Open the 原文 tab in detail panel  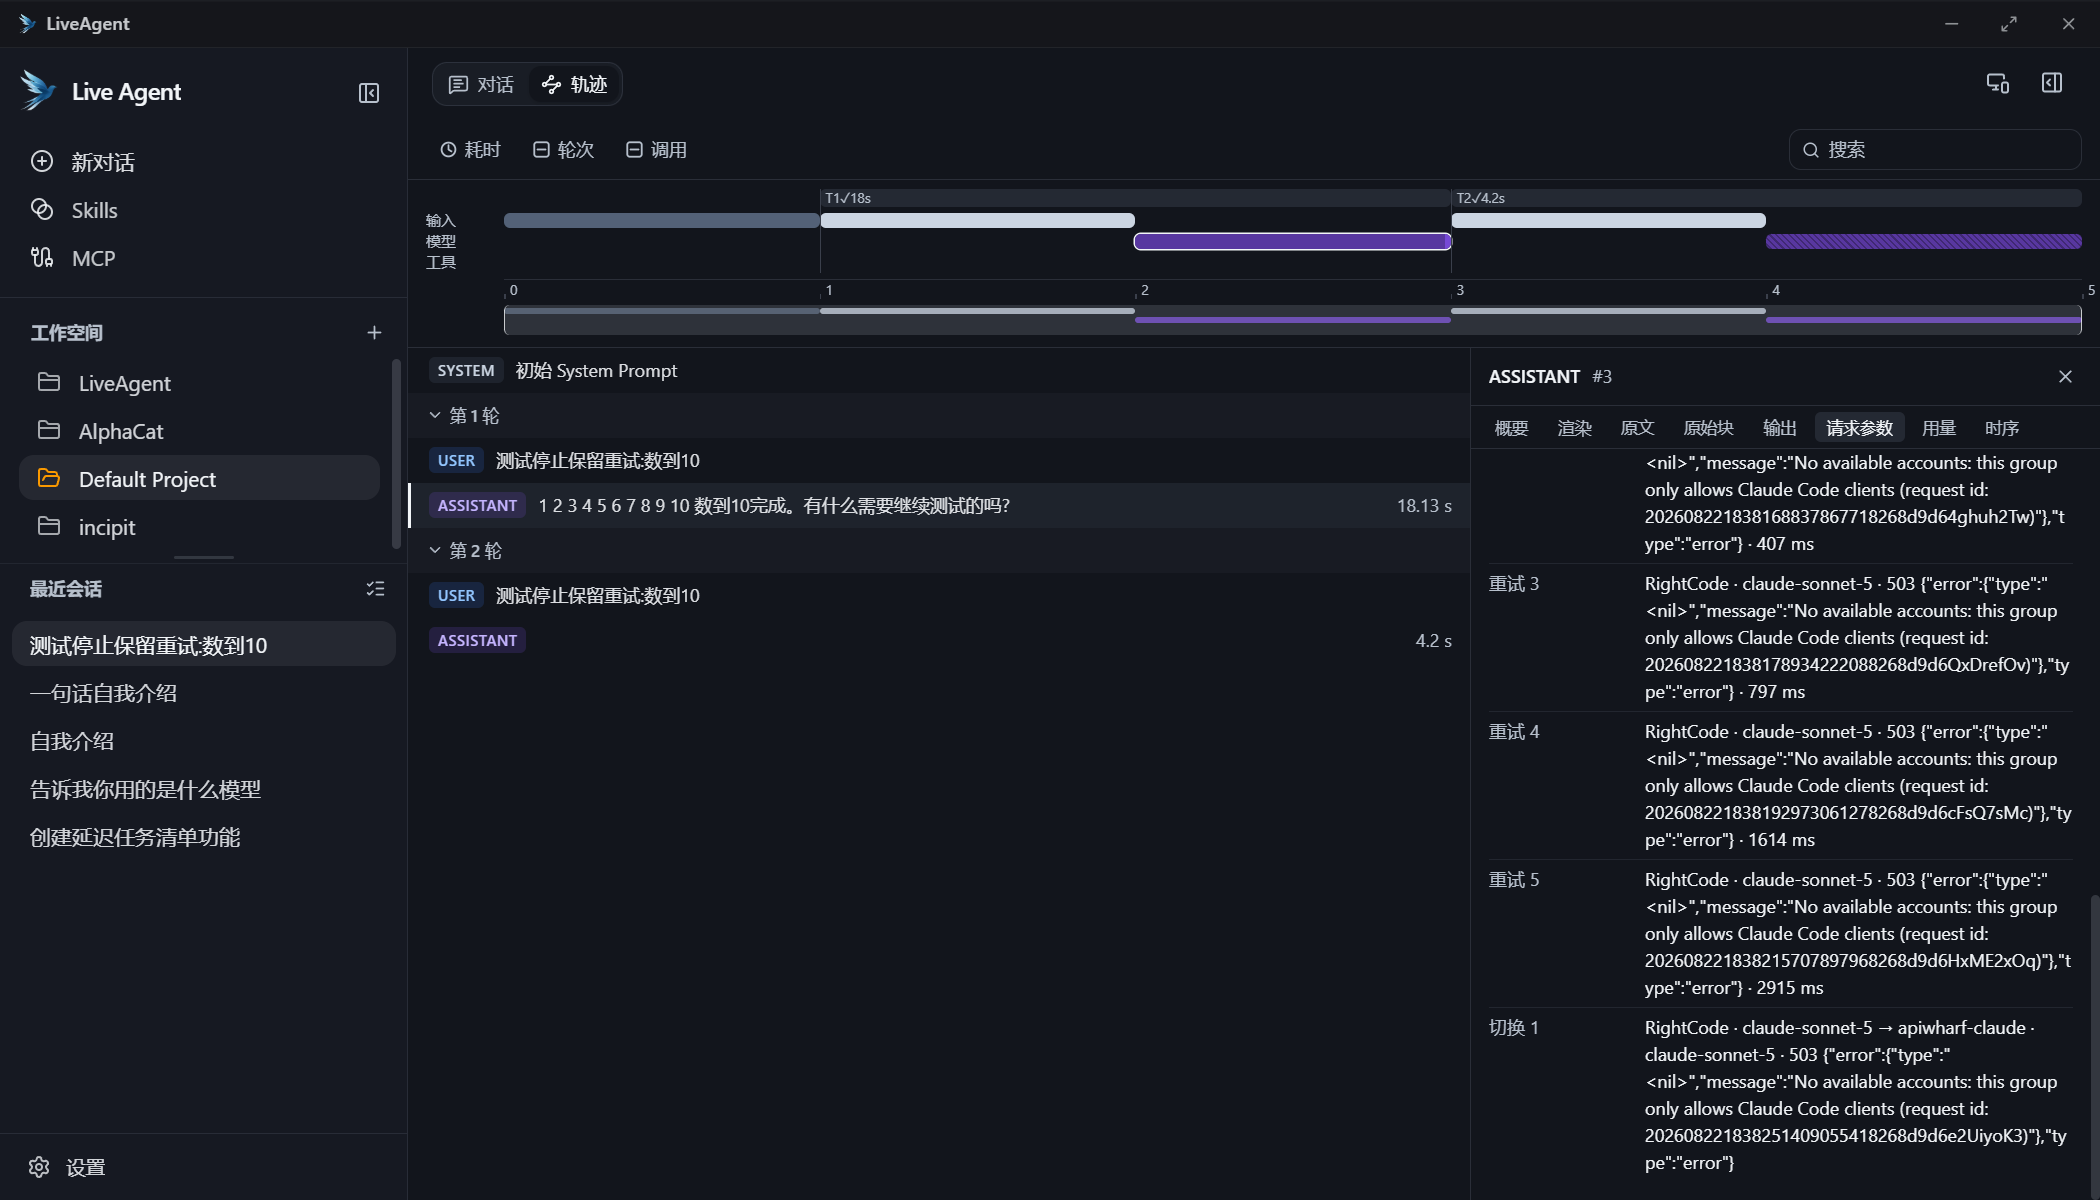tap(1637, 428)
